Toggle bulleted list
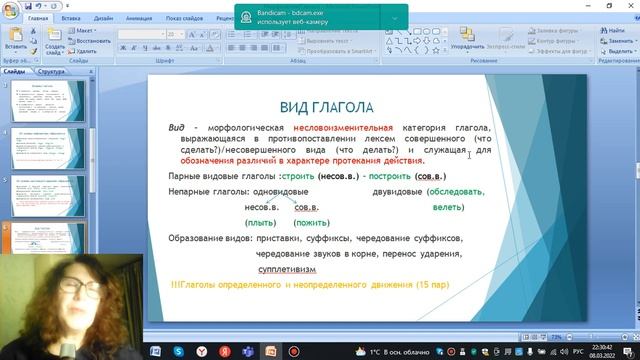 [x=233, y=35]
